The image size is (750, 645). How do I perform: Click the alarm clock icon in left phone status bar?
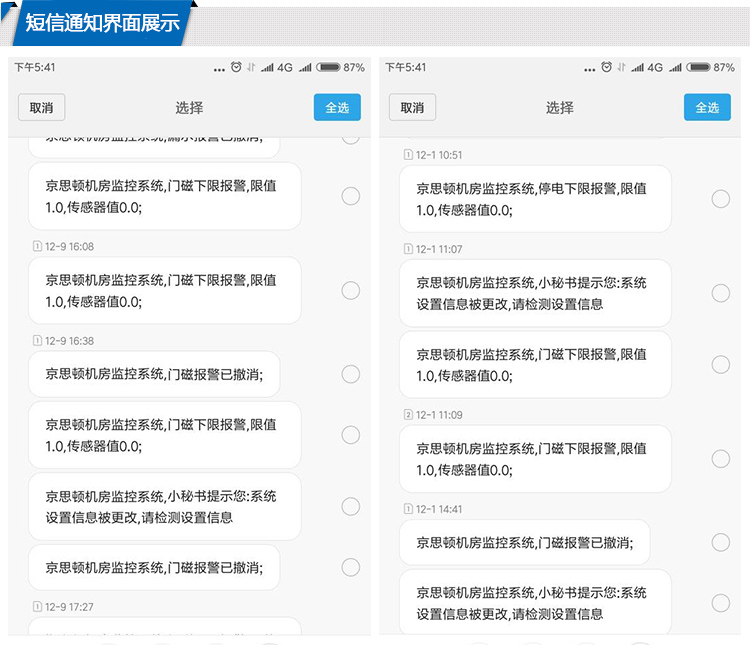tap(236, 68)
